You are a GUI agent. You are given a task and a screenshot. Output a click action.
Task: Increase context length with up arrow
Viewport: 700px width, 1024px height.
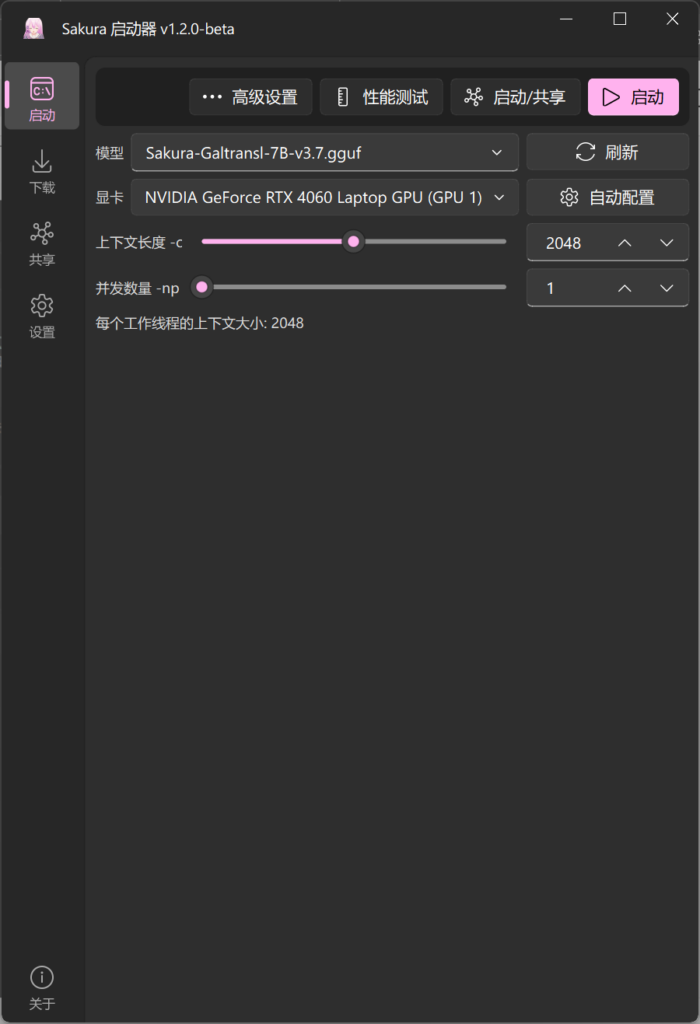(x=624, y=243)
